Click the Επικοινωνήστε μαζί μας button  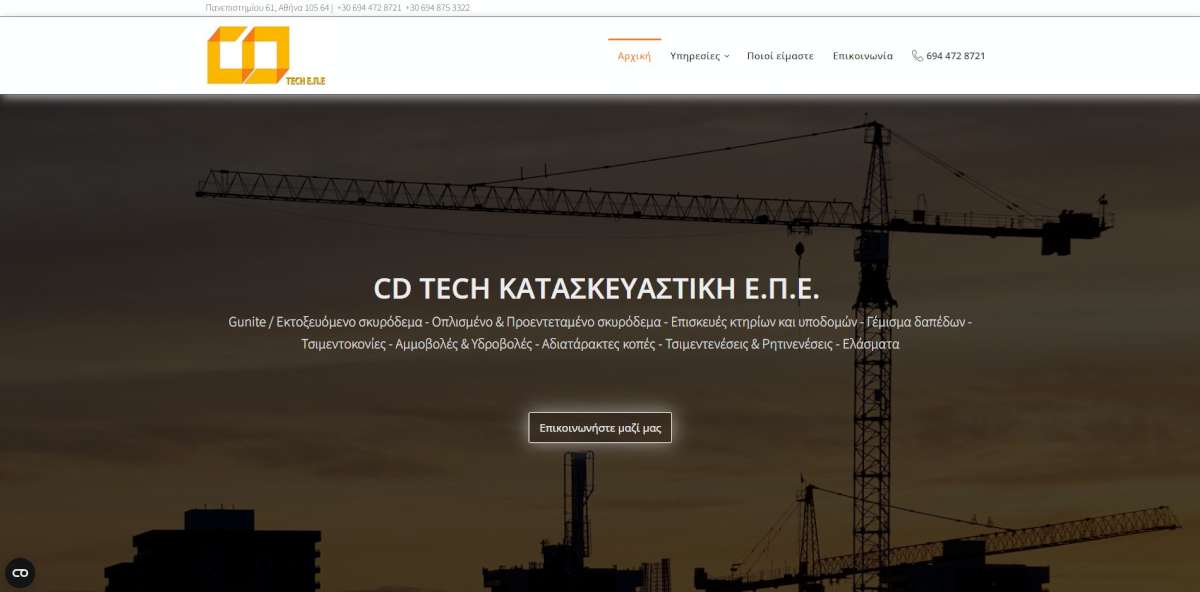599,427
